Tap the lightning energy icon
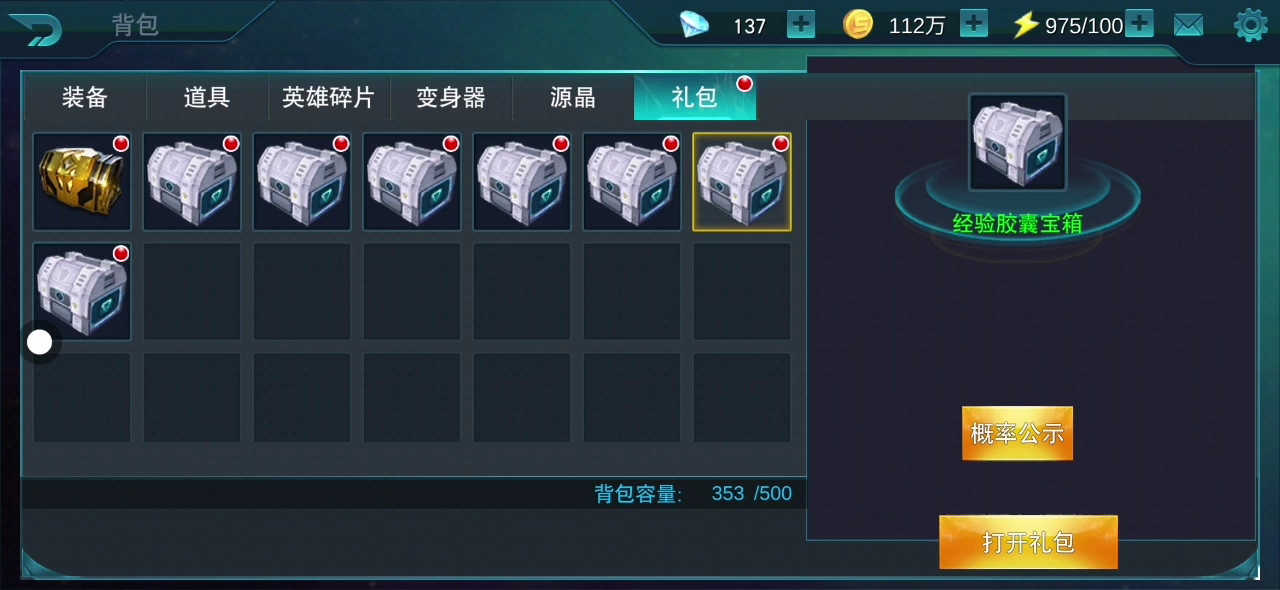Viewport: 1280px width, 590px height. [x=1025, y=25]
